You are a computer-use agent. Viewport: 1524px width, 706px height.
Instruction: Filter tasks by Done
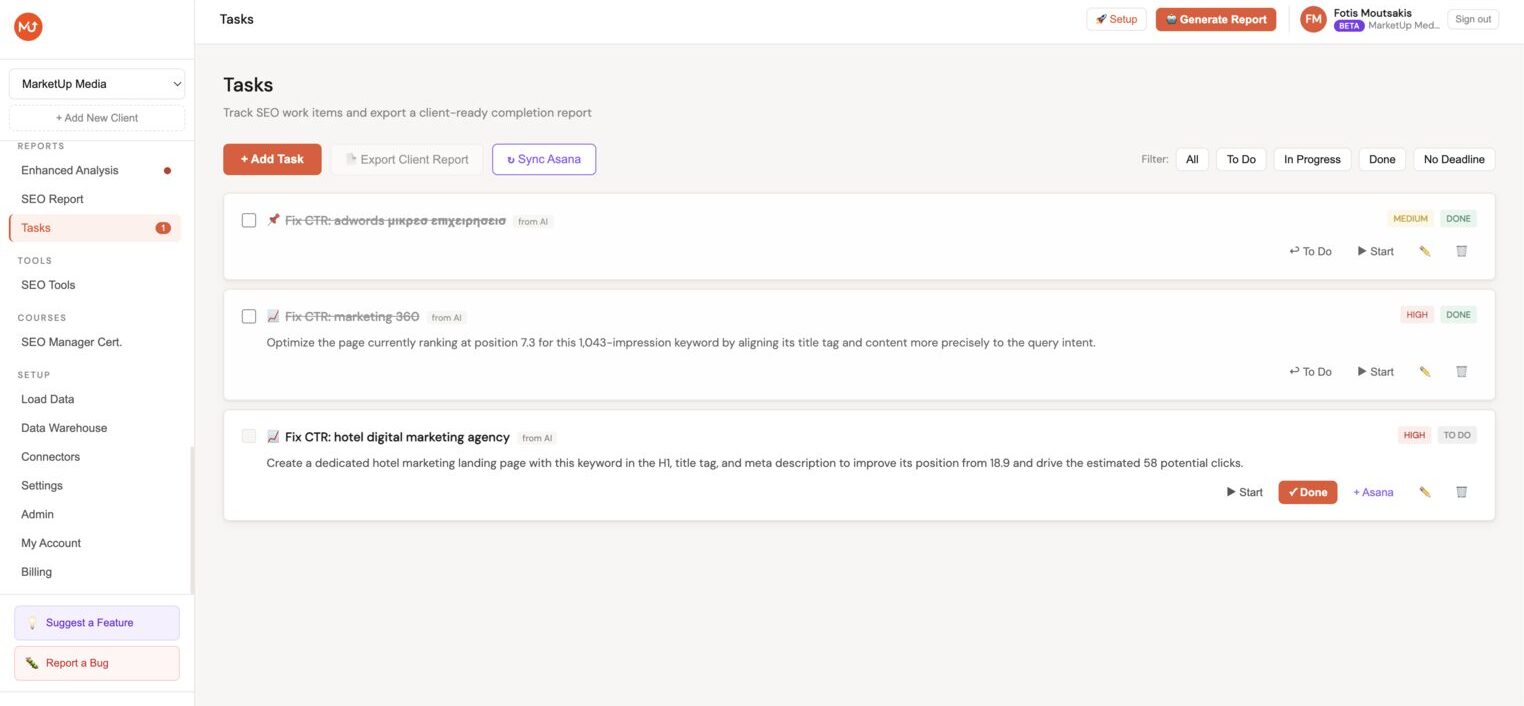click(x=1382, y=159)
